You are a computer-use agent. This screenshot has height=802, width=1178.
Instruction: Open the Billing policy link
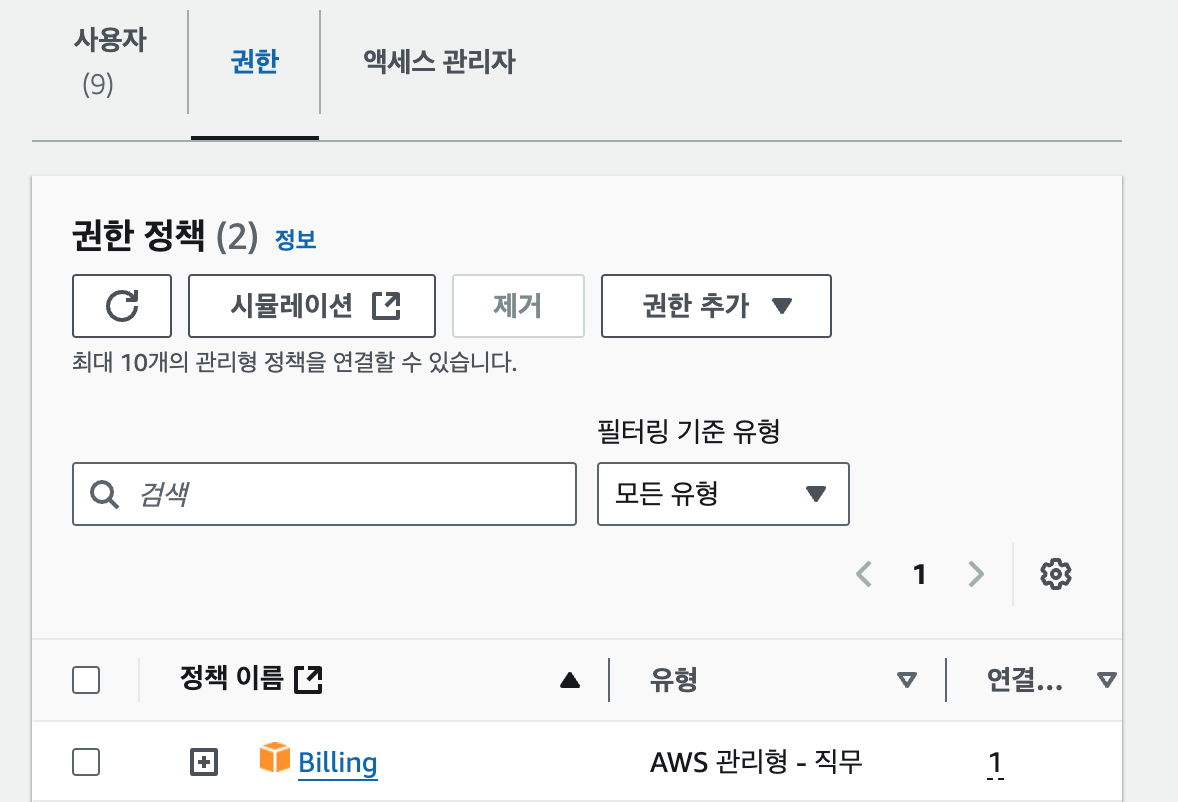click(x=338, y=764)
